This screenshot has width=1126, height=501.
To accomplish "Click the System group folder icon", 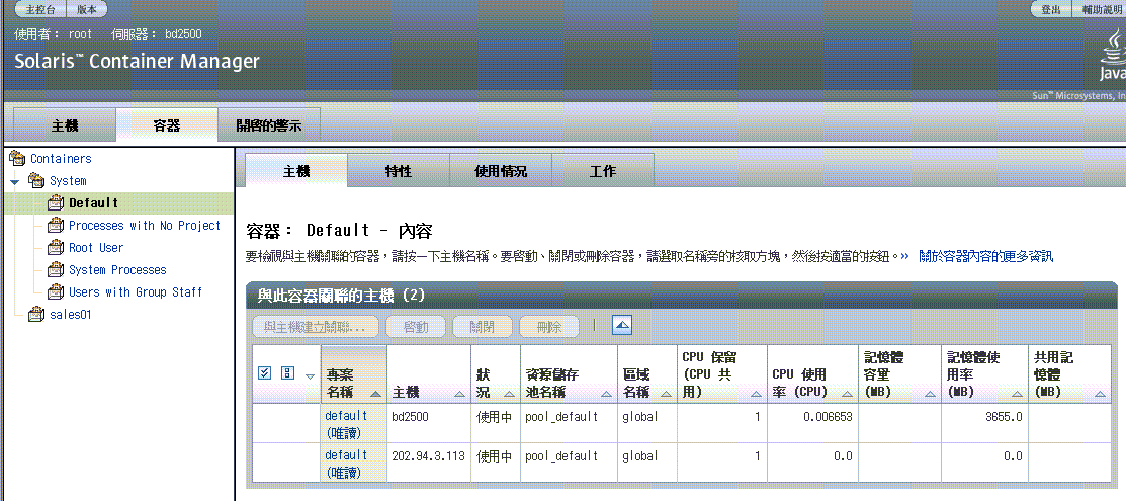I will tap(36, 180).
